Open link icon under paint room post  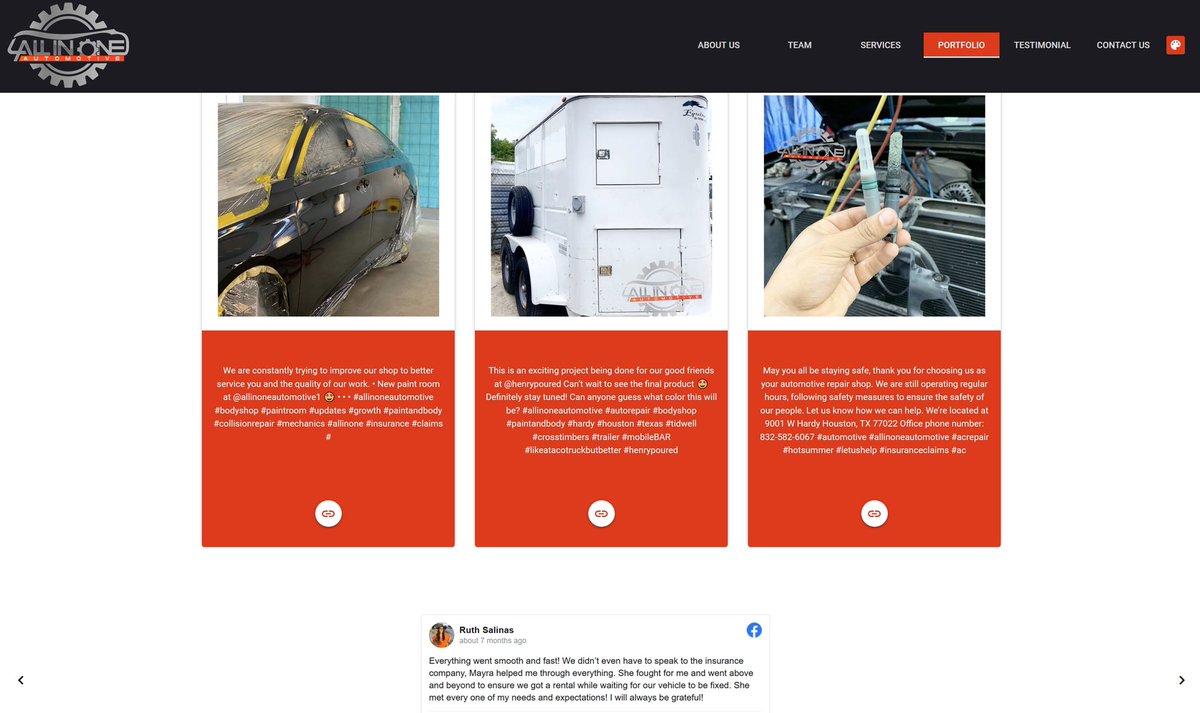(x=328, y=513)
